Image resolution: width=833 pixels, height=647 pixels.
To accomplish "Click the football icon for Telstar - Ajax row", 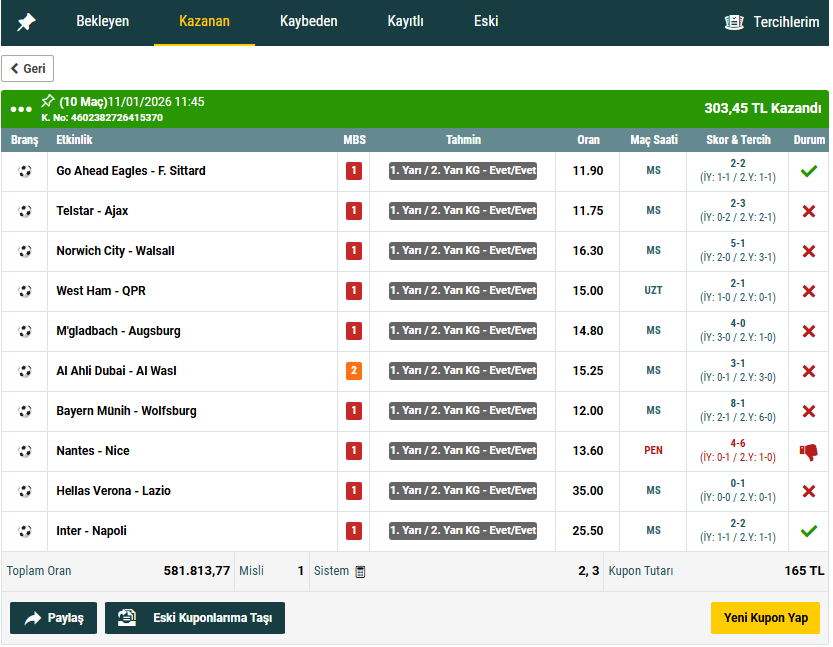I will click(24, 211).
